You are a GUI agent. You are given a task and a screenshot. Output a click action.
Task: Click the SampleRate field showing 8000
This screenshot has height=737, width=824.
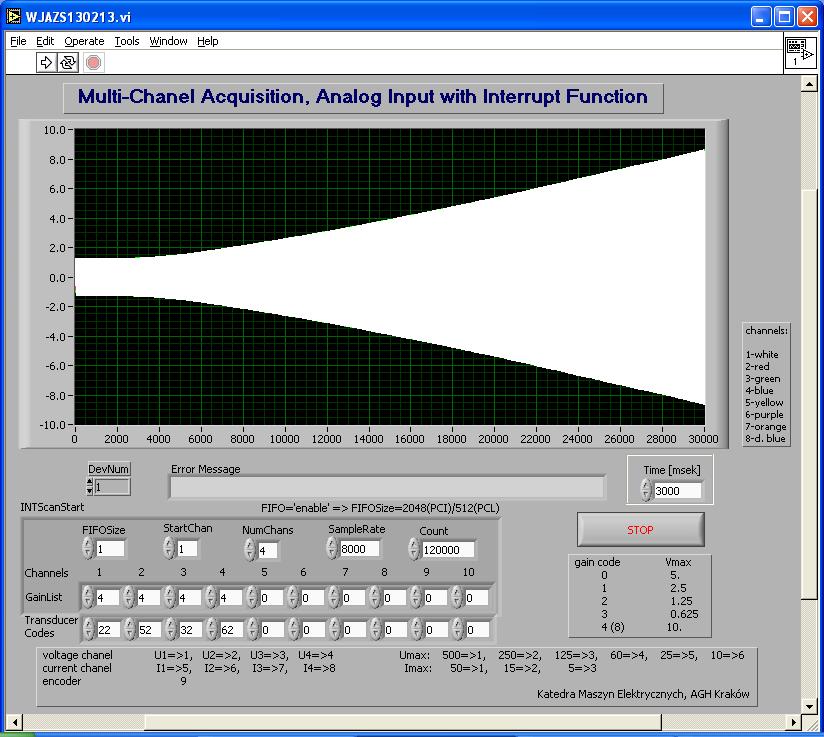click(x=359, y=548)
